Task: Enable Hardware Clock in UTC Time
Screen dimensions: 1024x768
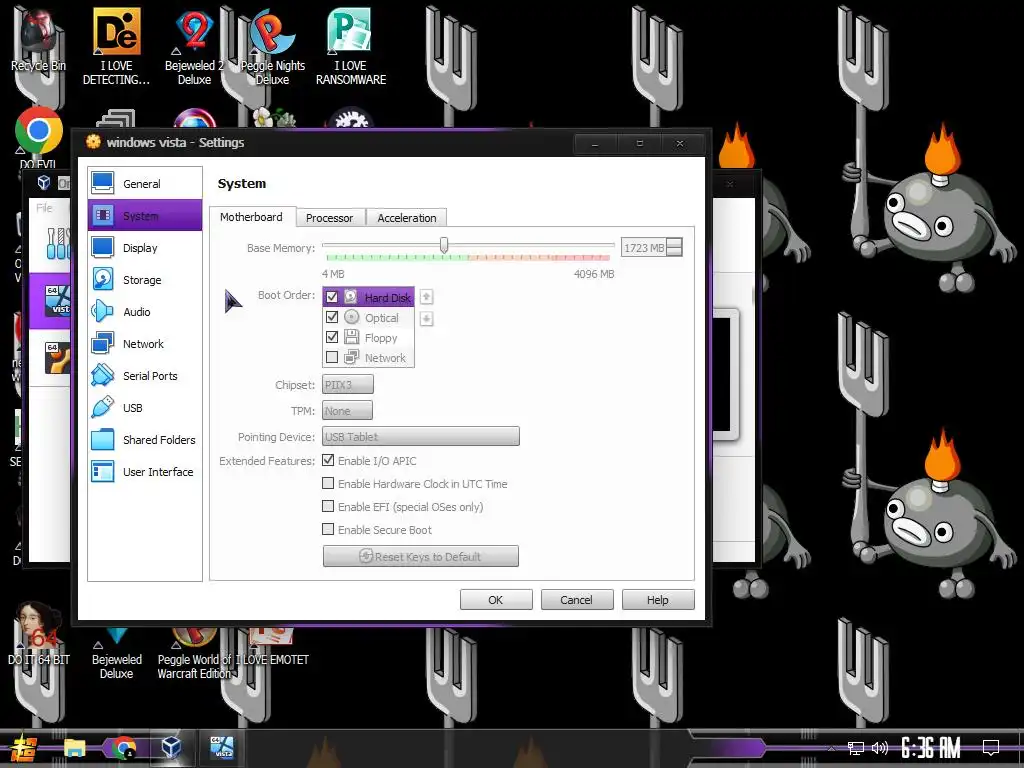Action: 328,483
